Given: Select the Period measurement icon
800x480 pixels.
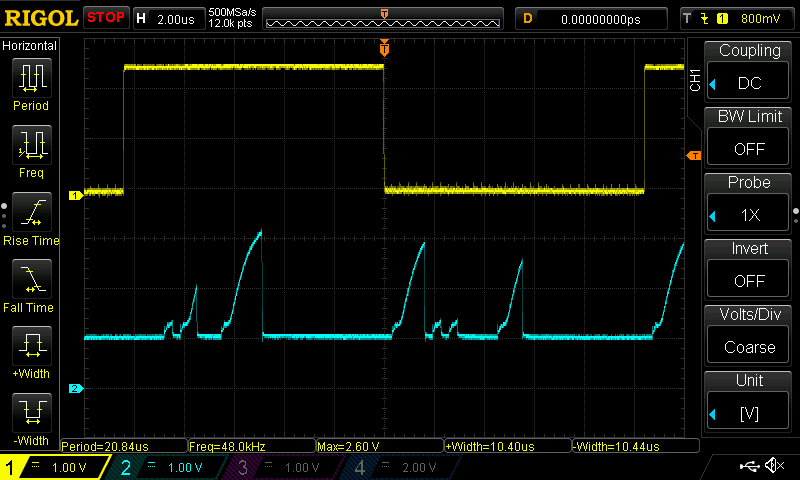Looking at the screenshot, I should pos(31,79).
